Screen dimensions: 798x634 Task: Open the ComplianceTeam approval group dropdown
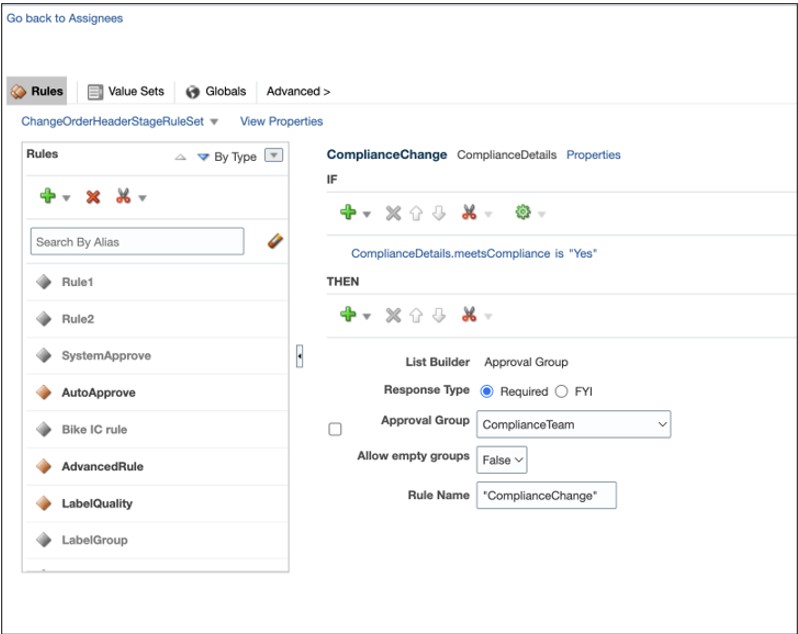click(x=574, y=424)
